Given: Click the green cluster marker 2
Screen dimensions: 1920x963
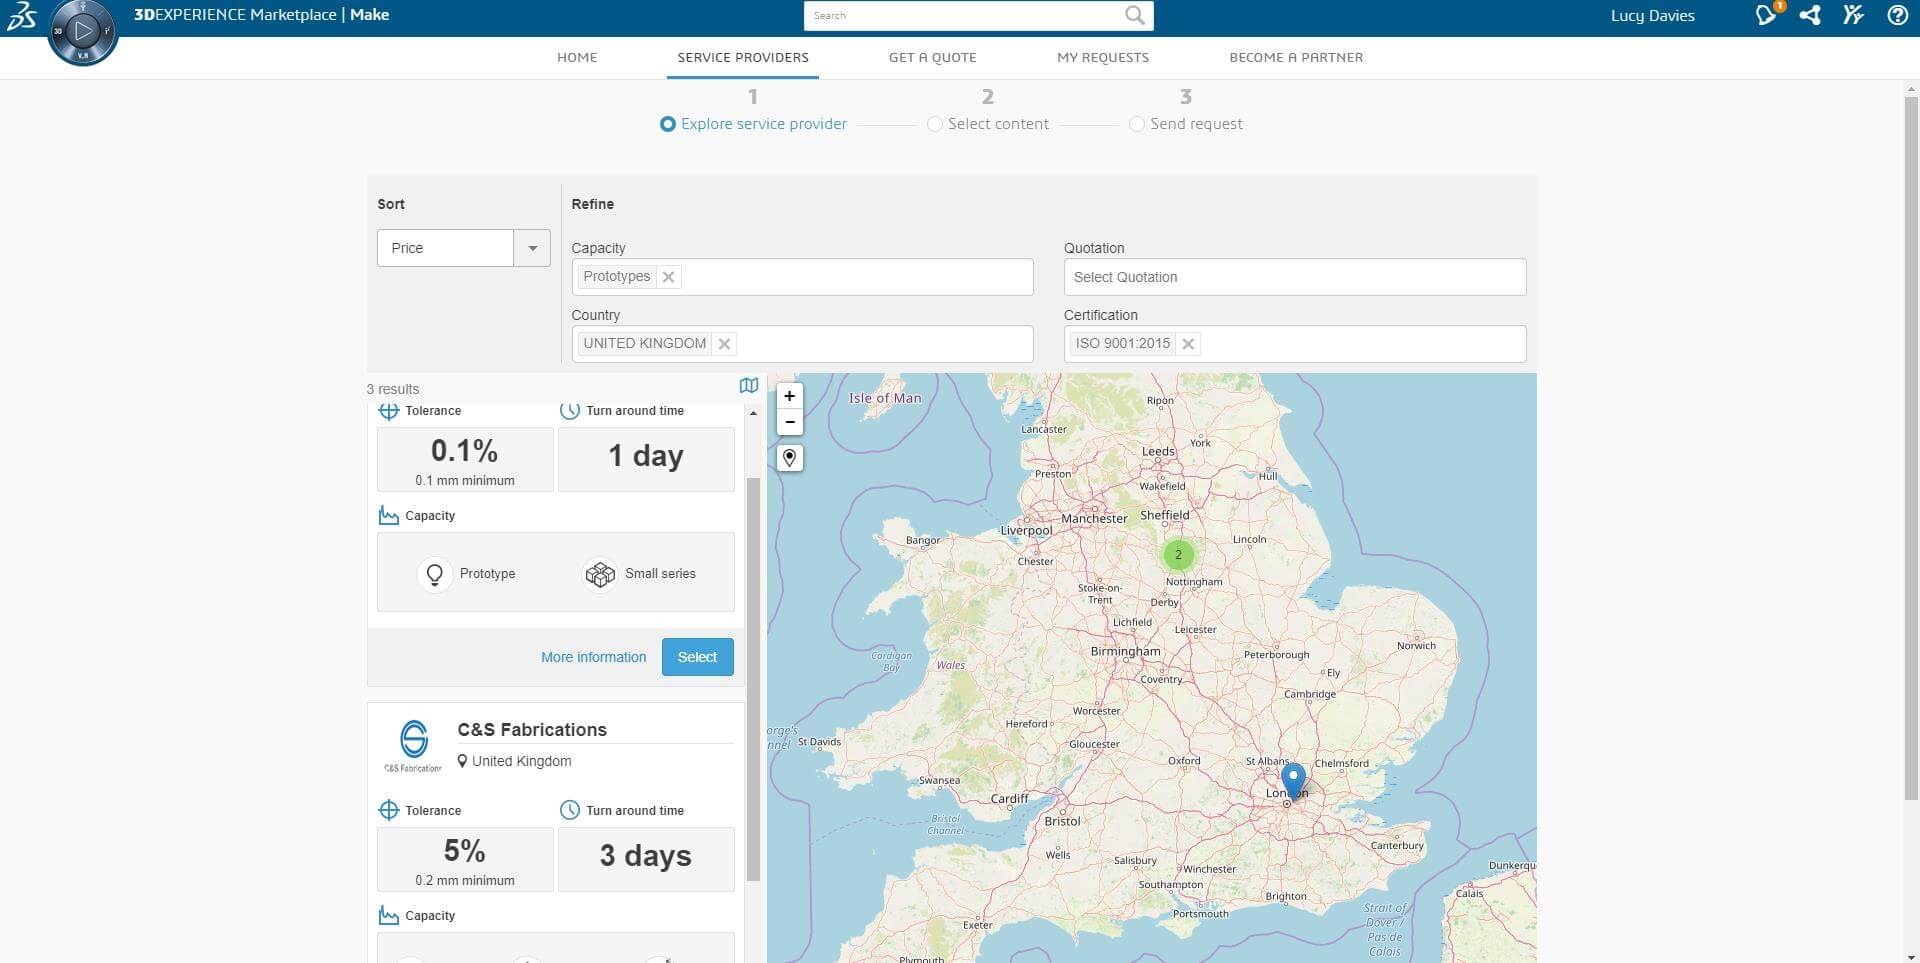Looking at the screenshot, I should [1178, 554].
